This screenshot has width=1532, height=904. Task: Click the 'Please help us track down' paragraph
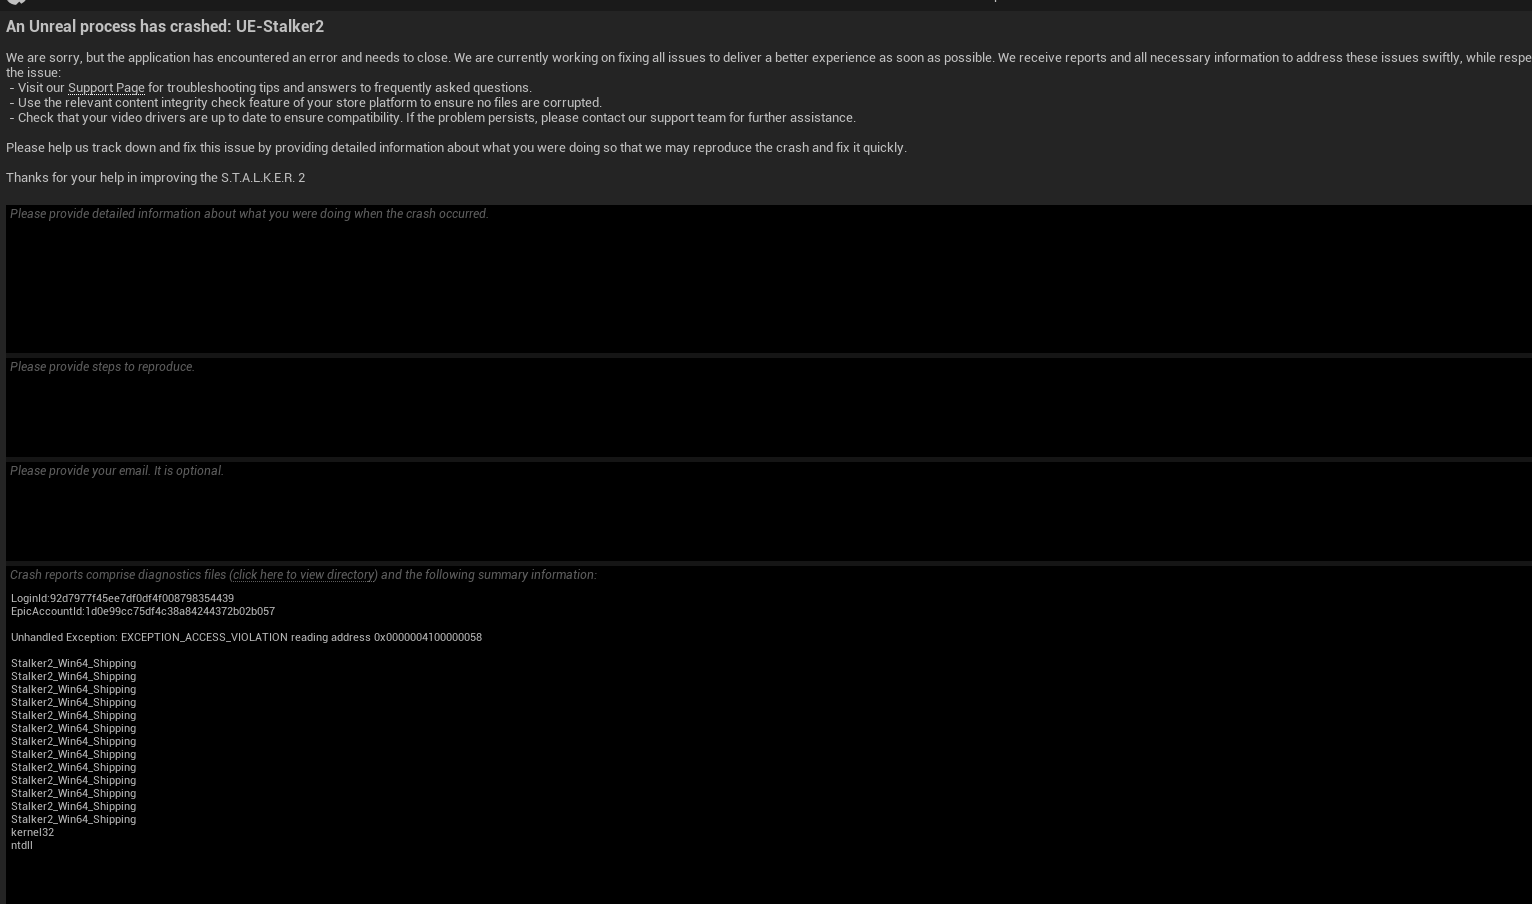pos(456,148)
